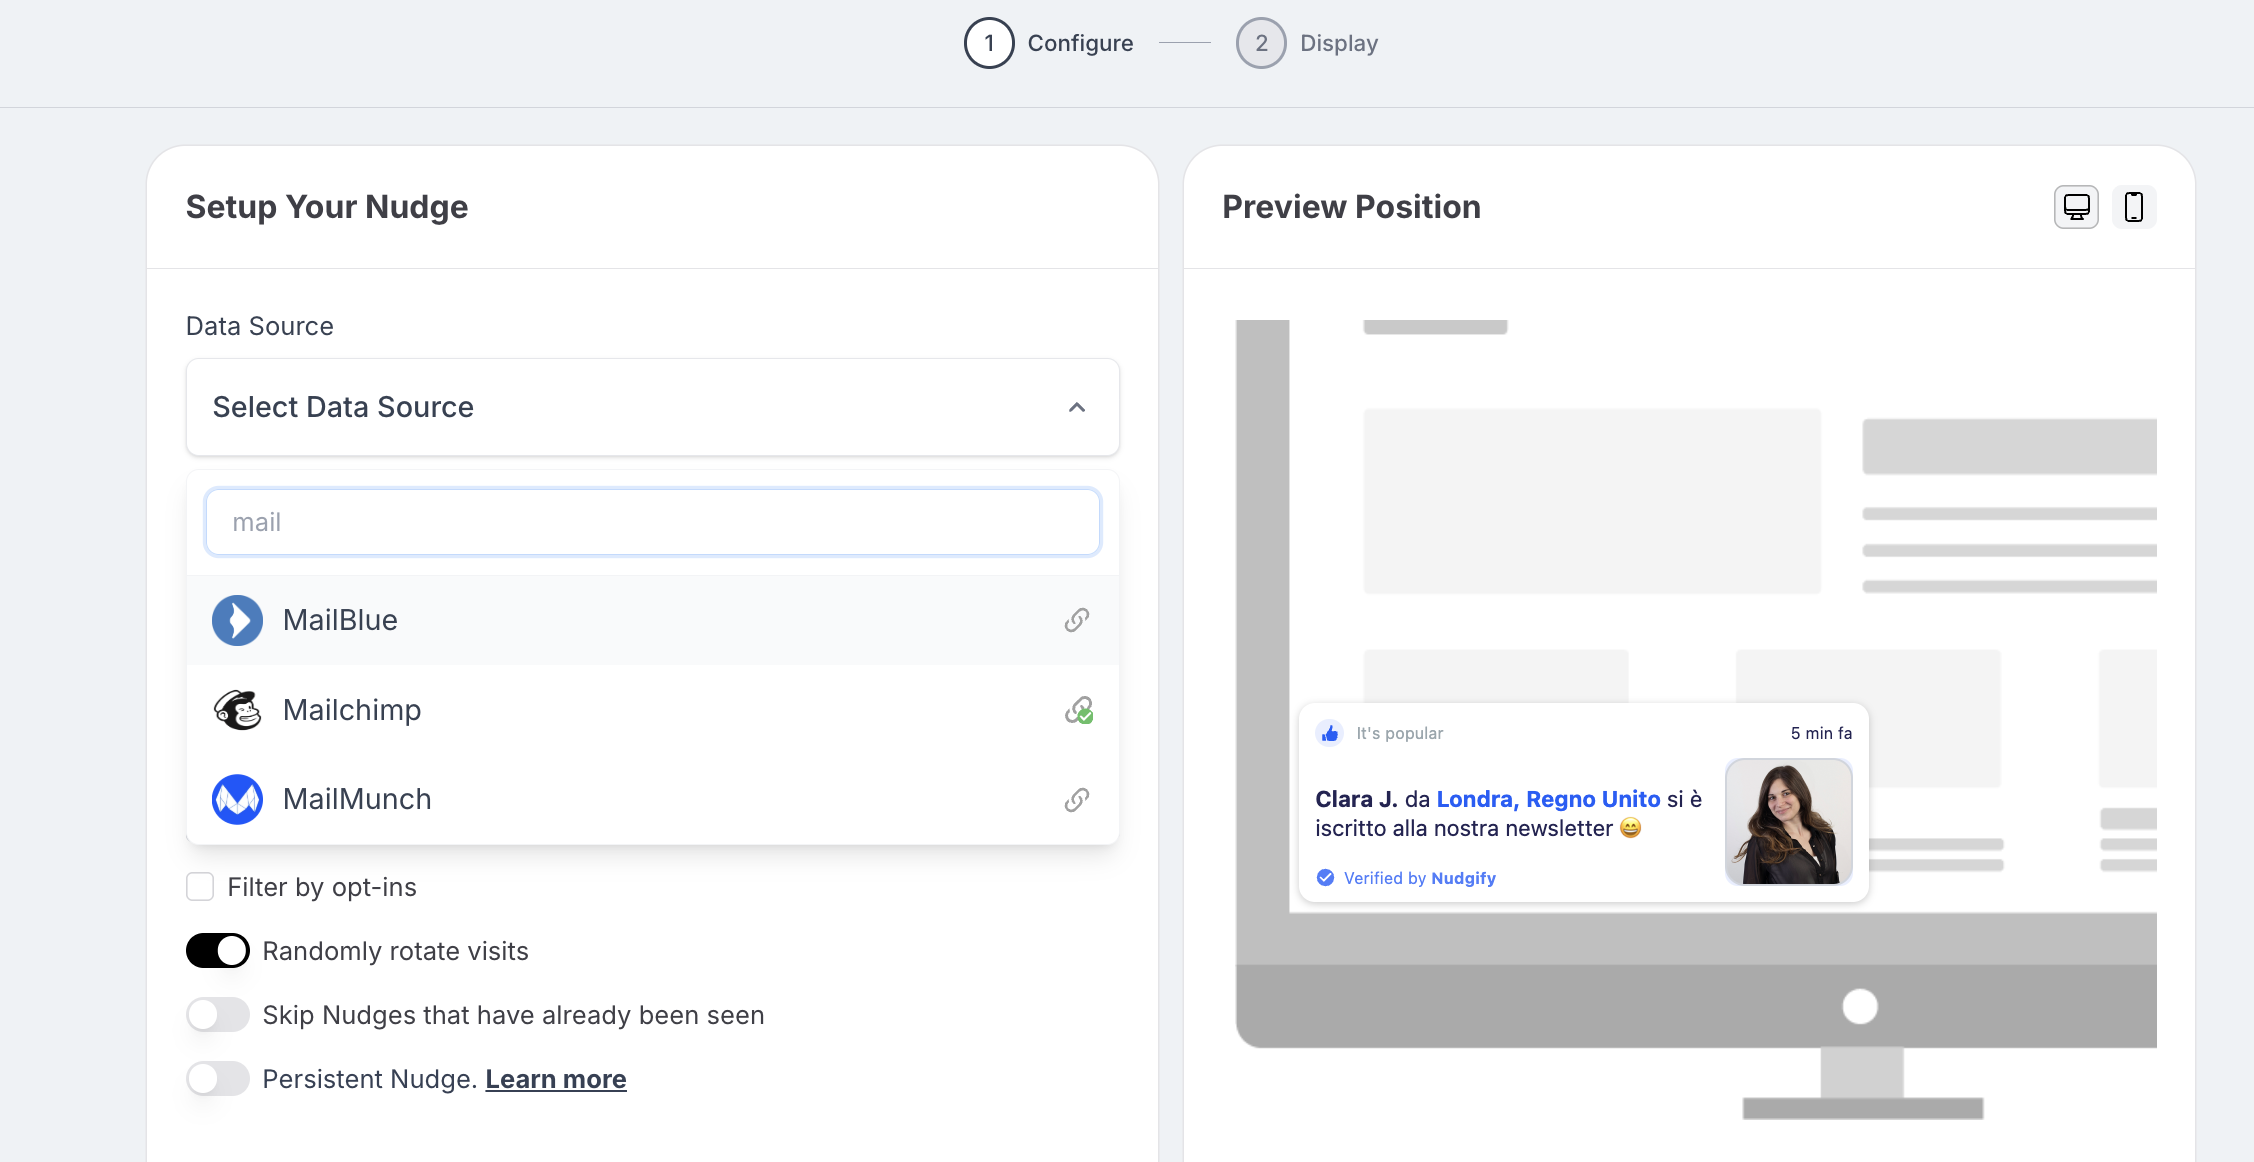Turn on Persistent Nudge toggle
Viewport: 2254px width, 1162px height.
(218, 1079)
